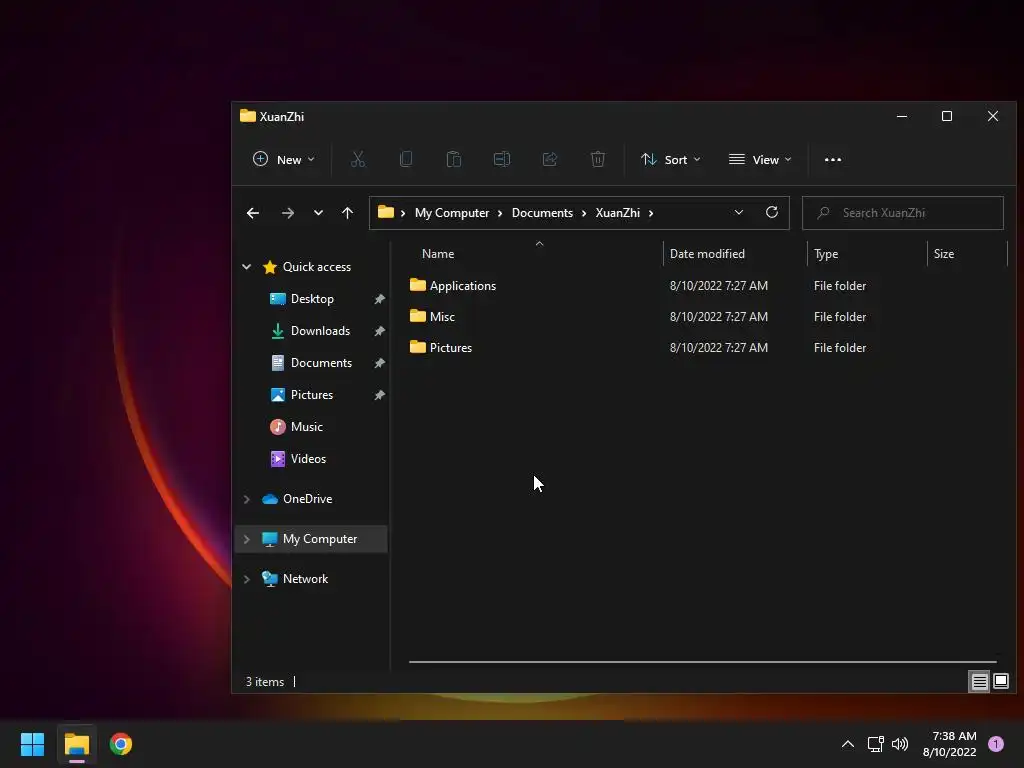This screenshot has height=768, width=1024.
Task: Sort by the Type column header
Action: point(826,254)
